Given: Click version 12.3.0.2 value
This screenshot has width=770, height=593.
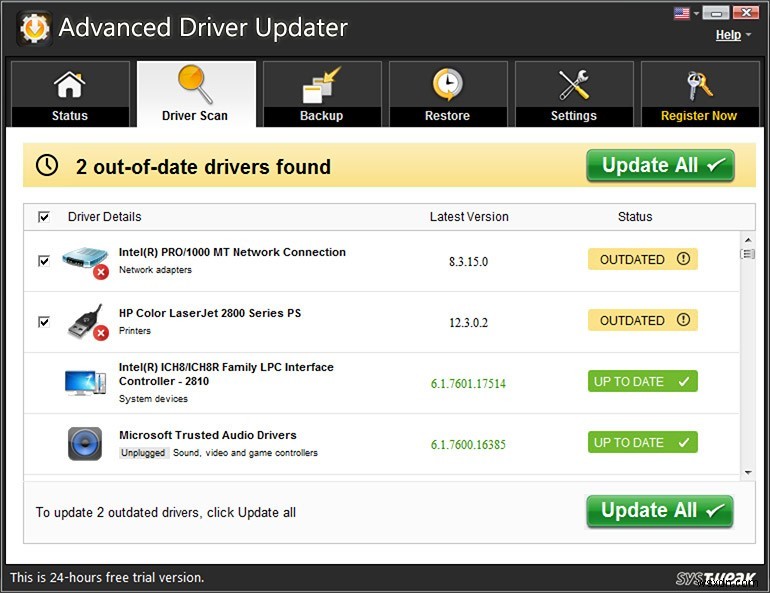Looking at the screenshot, I should pos(468,323).
